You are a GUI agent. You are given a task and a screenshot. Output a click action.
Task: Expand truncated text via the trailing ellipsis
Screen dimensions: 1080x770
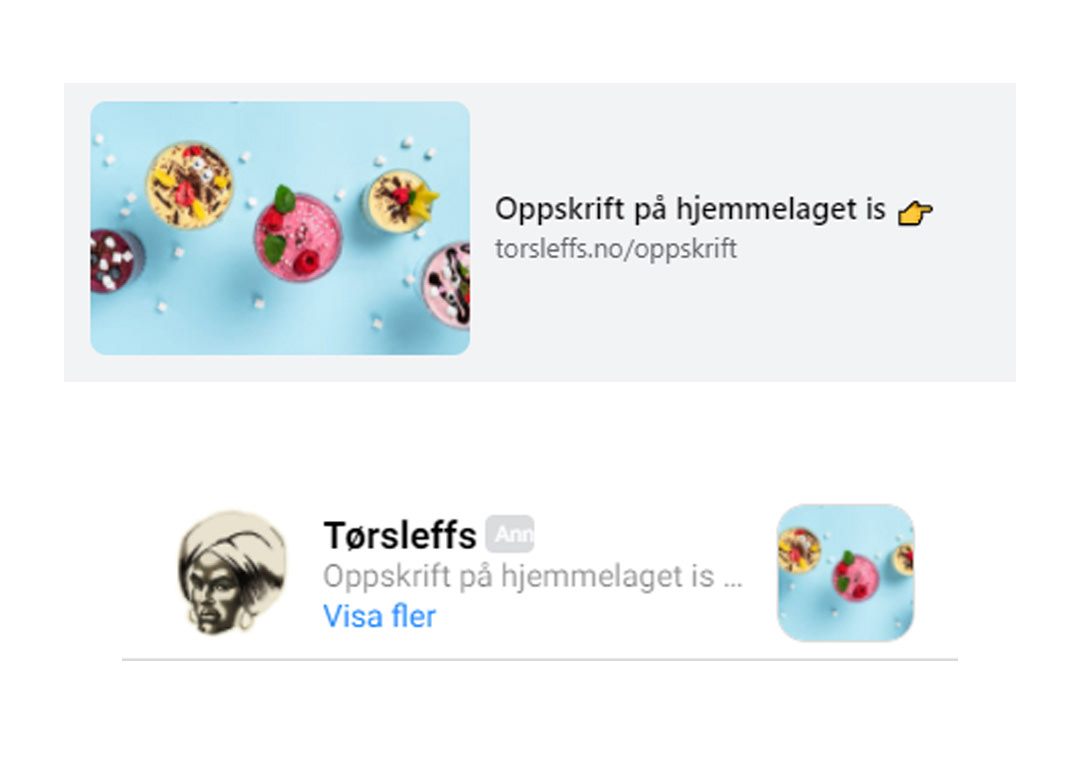[x=733, y=577]
